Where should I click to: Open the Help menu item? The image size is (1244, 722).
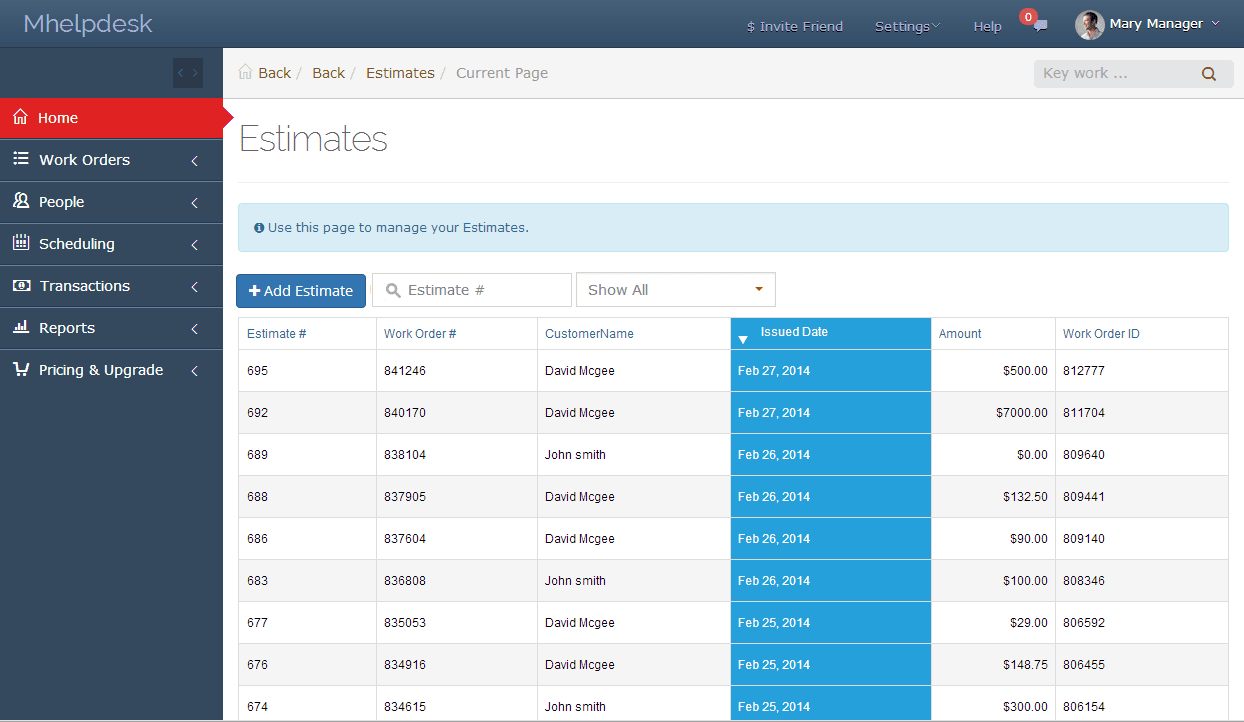pyautogui.click(x=987, y=26)
